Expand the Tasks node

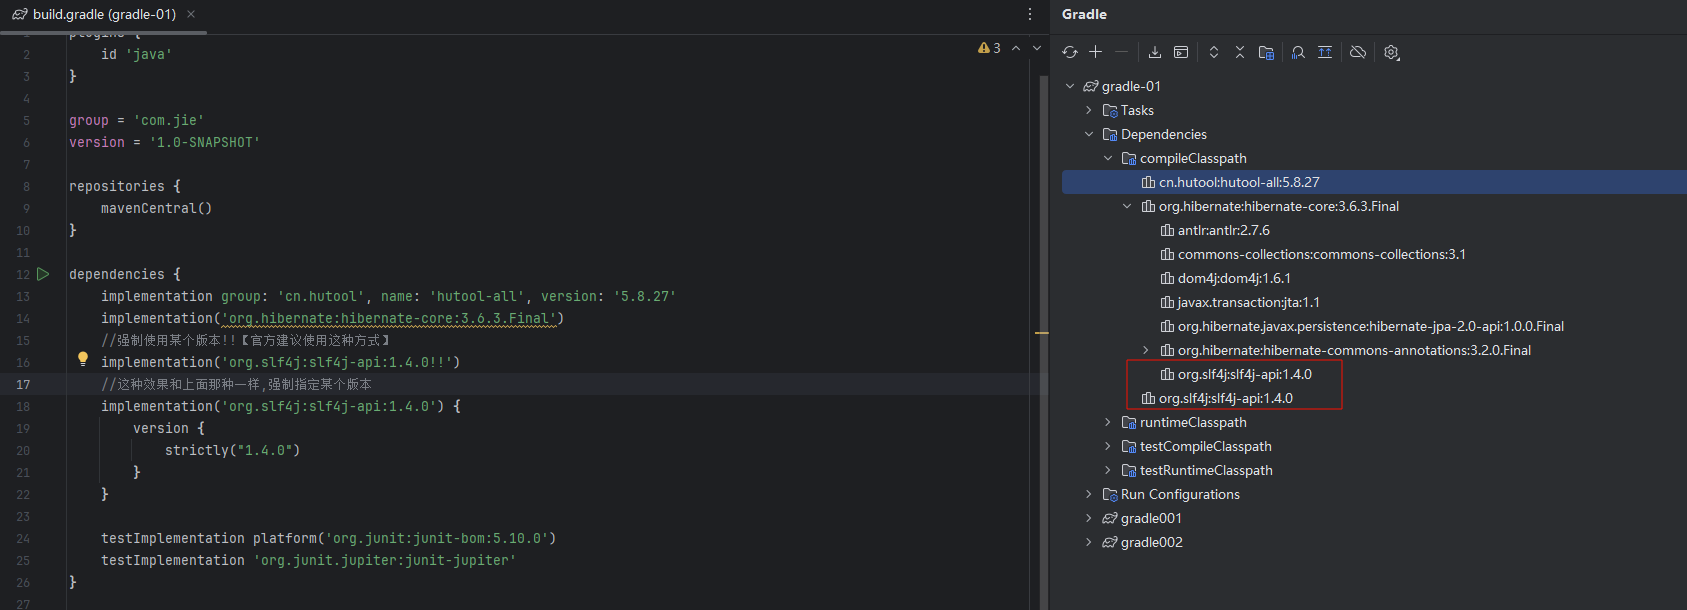point(1089,110)
